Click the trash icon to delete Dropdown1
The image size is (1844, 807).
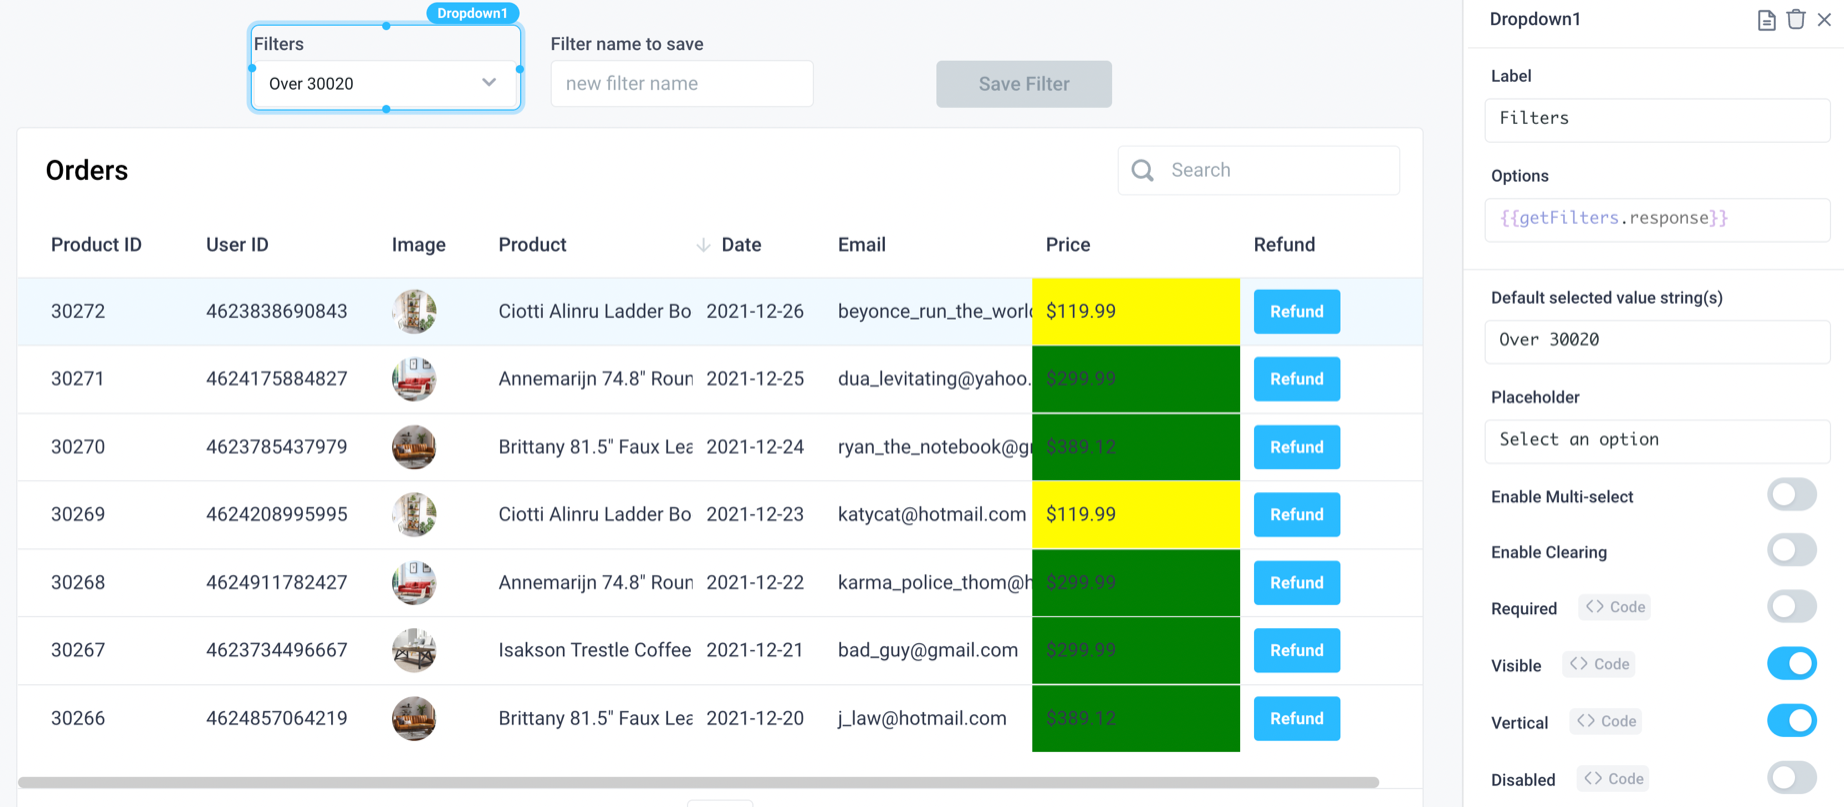(1796, 20)
